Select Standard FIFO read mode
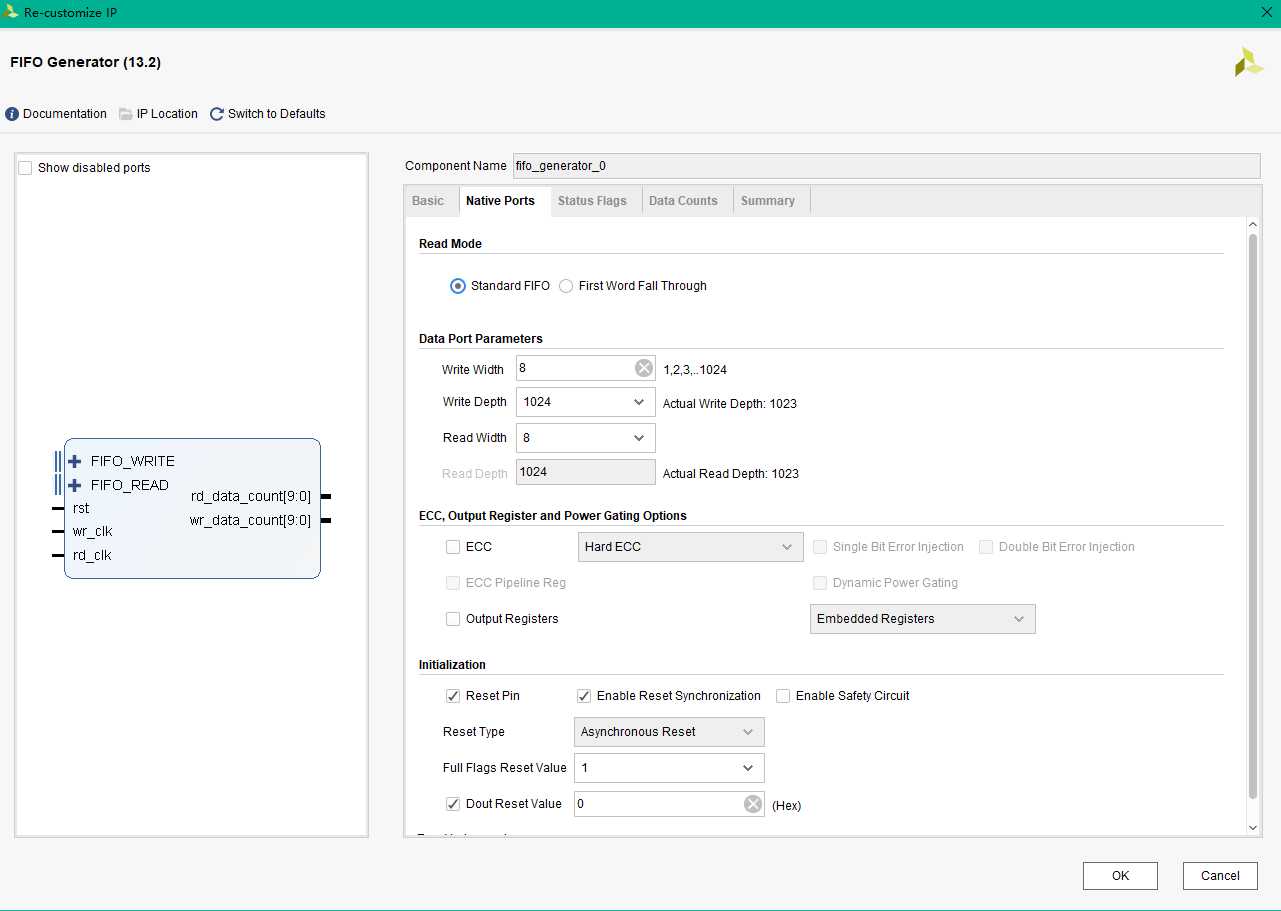Viewport: 1281px width, 911px height. click(458, 286)
